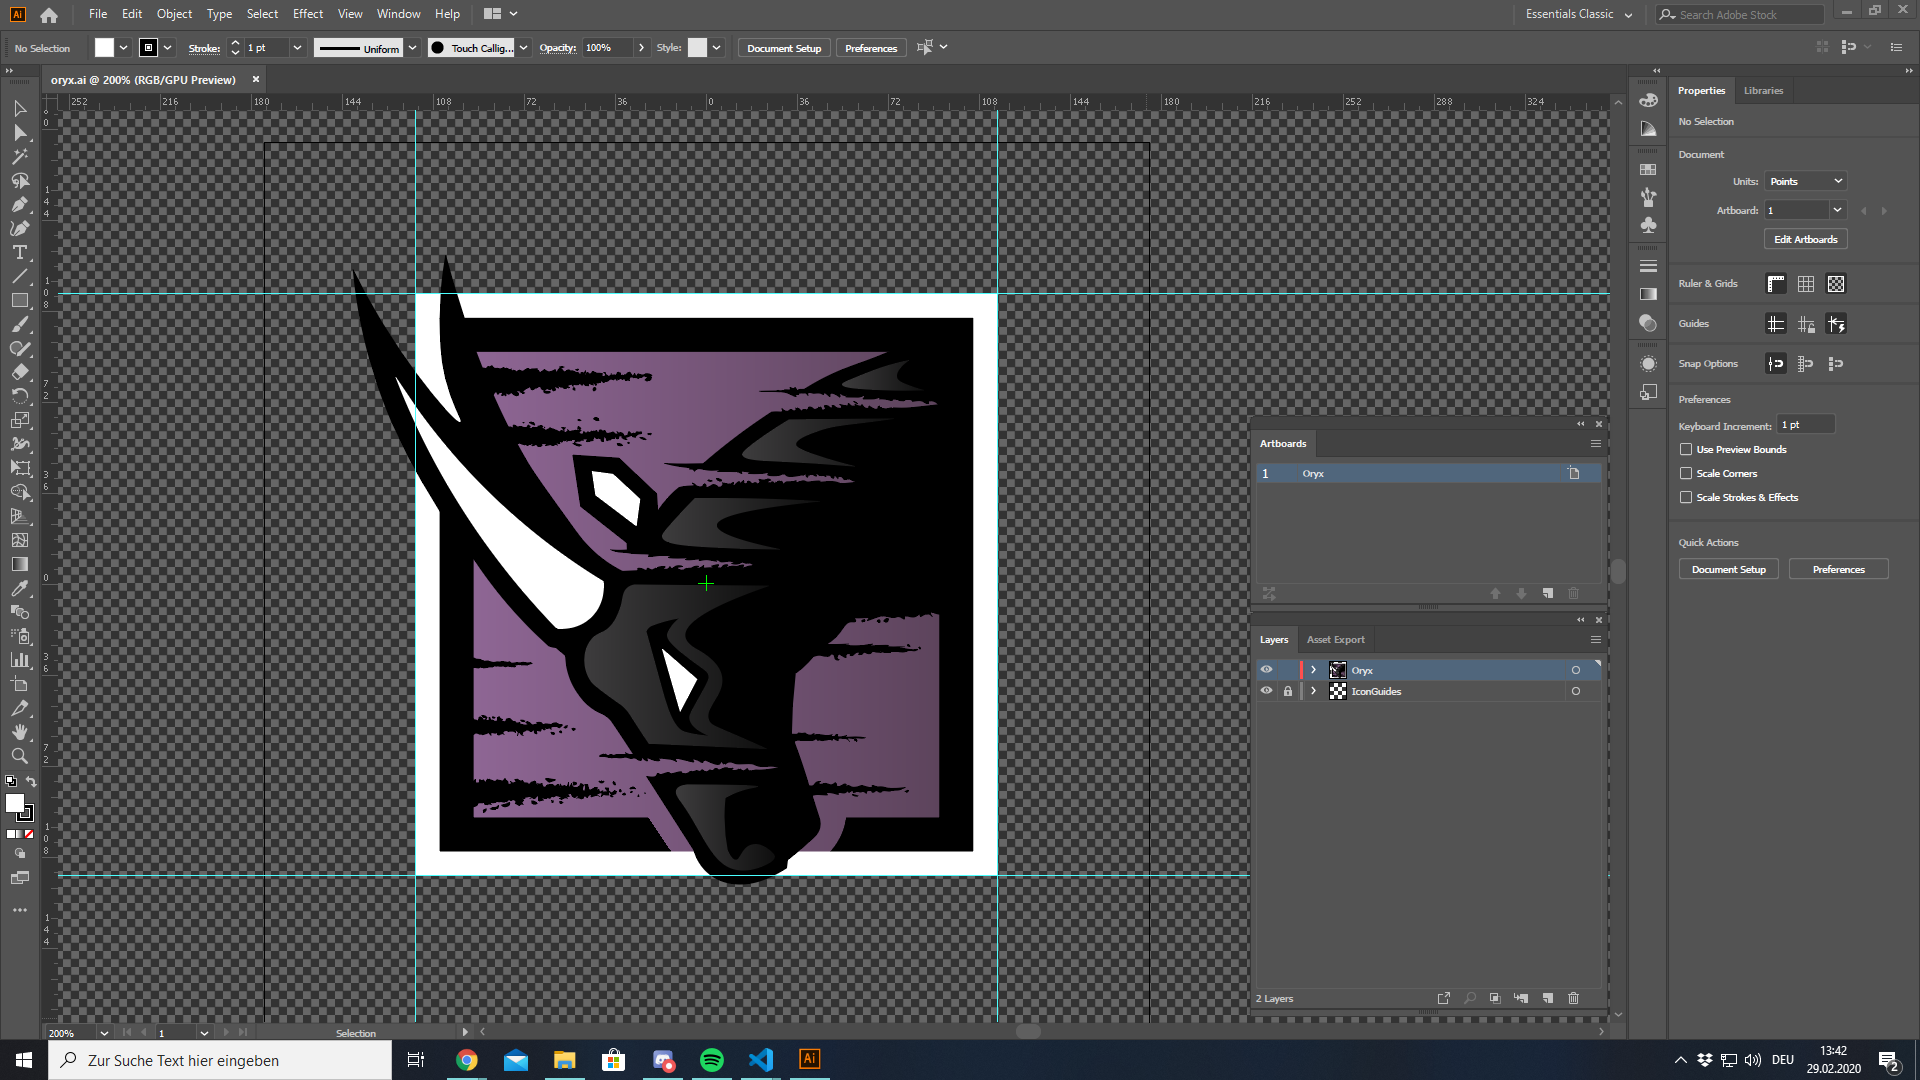Enable the Scale Corners checkbox
The image size is (1920, 1080).
(1687, 473)
